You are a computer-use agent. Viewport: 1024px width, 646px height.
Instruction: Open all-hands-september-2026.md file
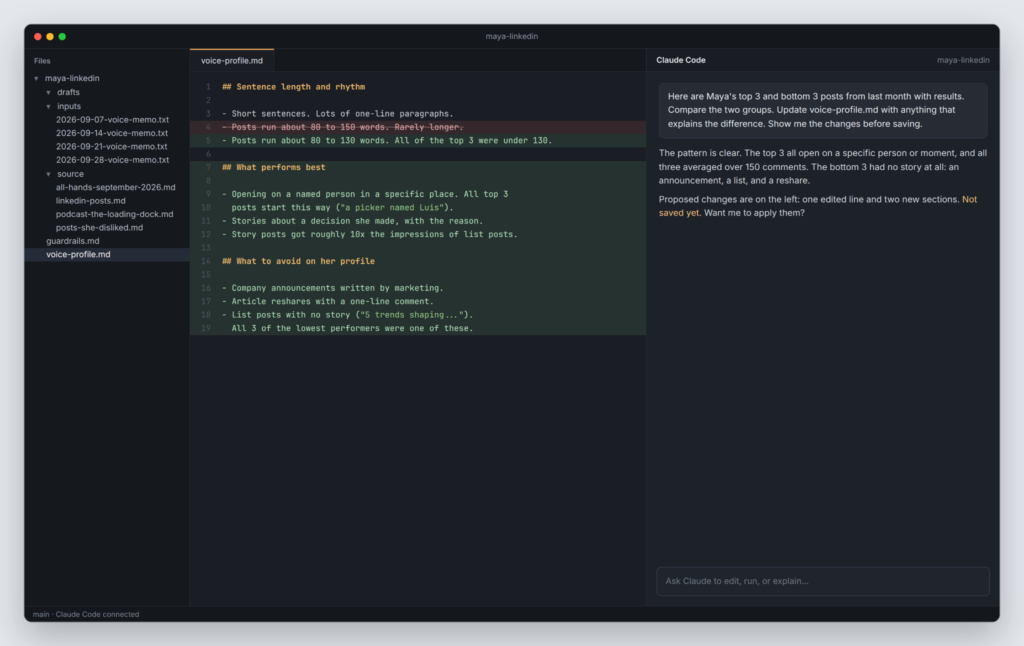click(x=115, y=187)
